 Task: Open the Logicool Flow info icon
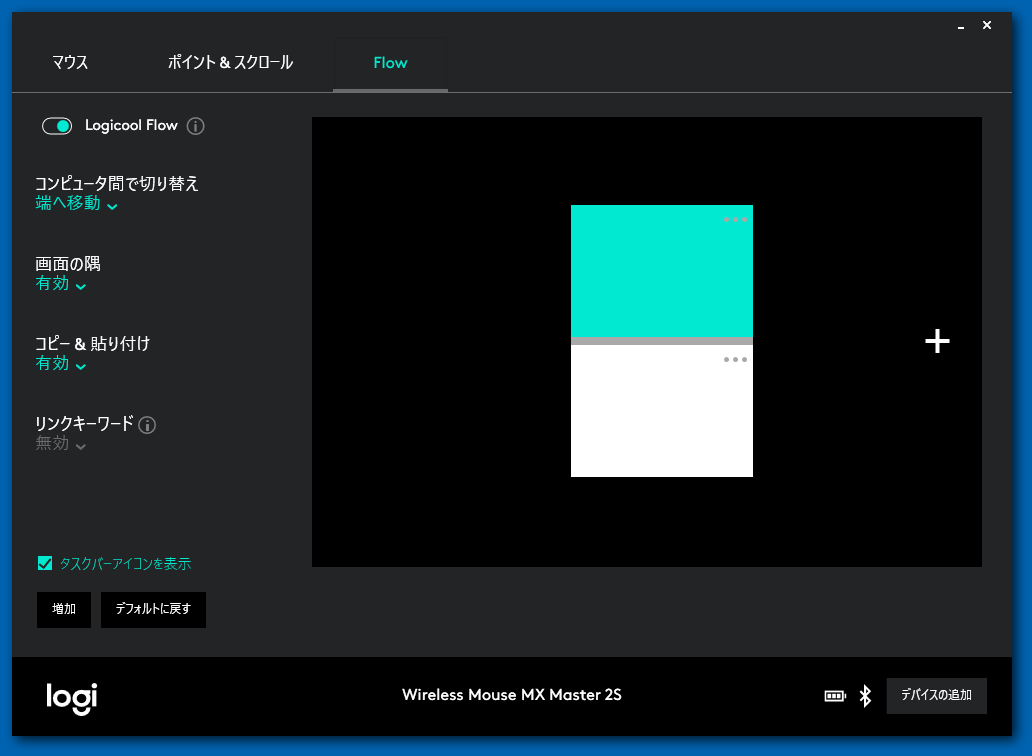point(195,126)
